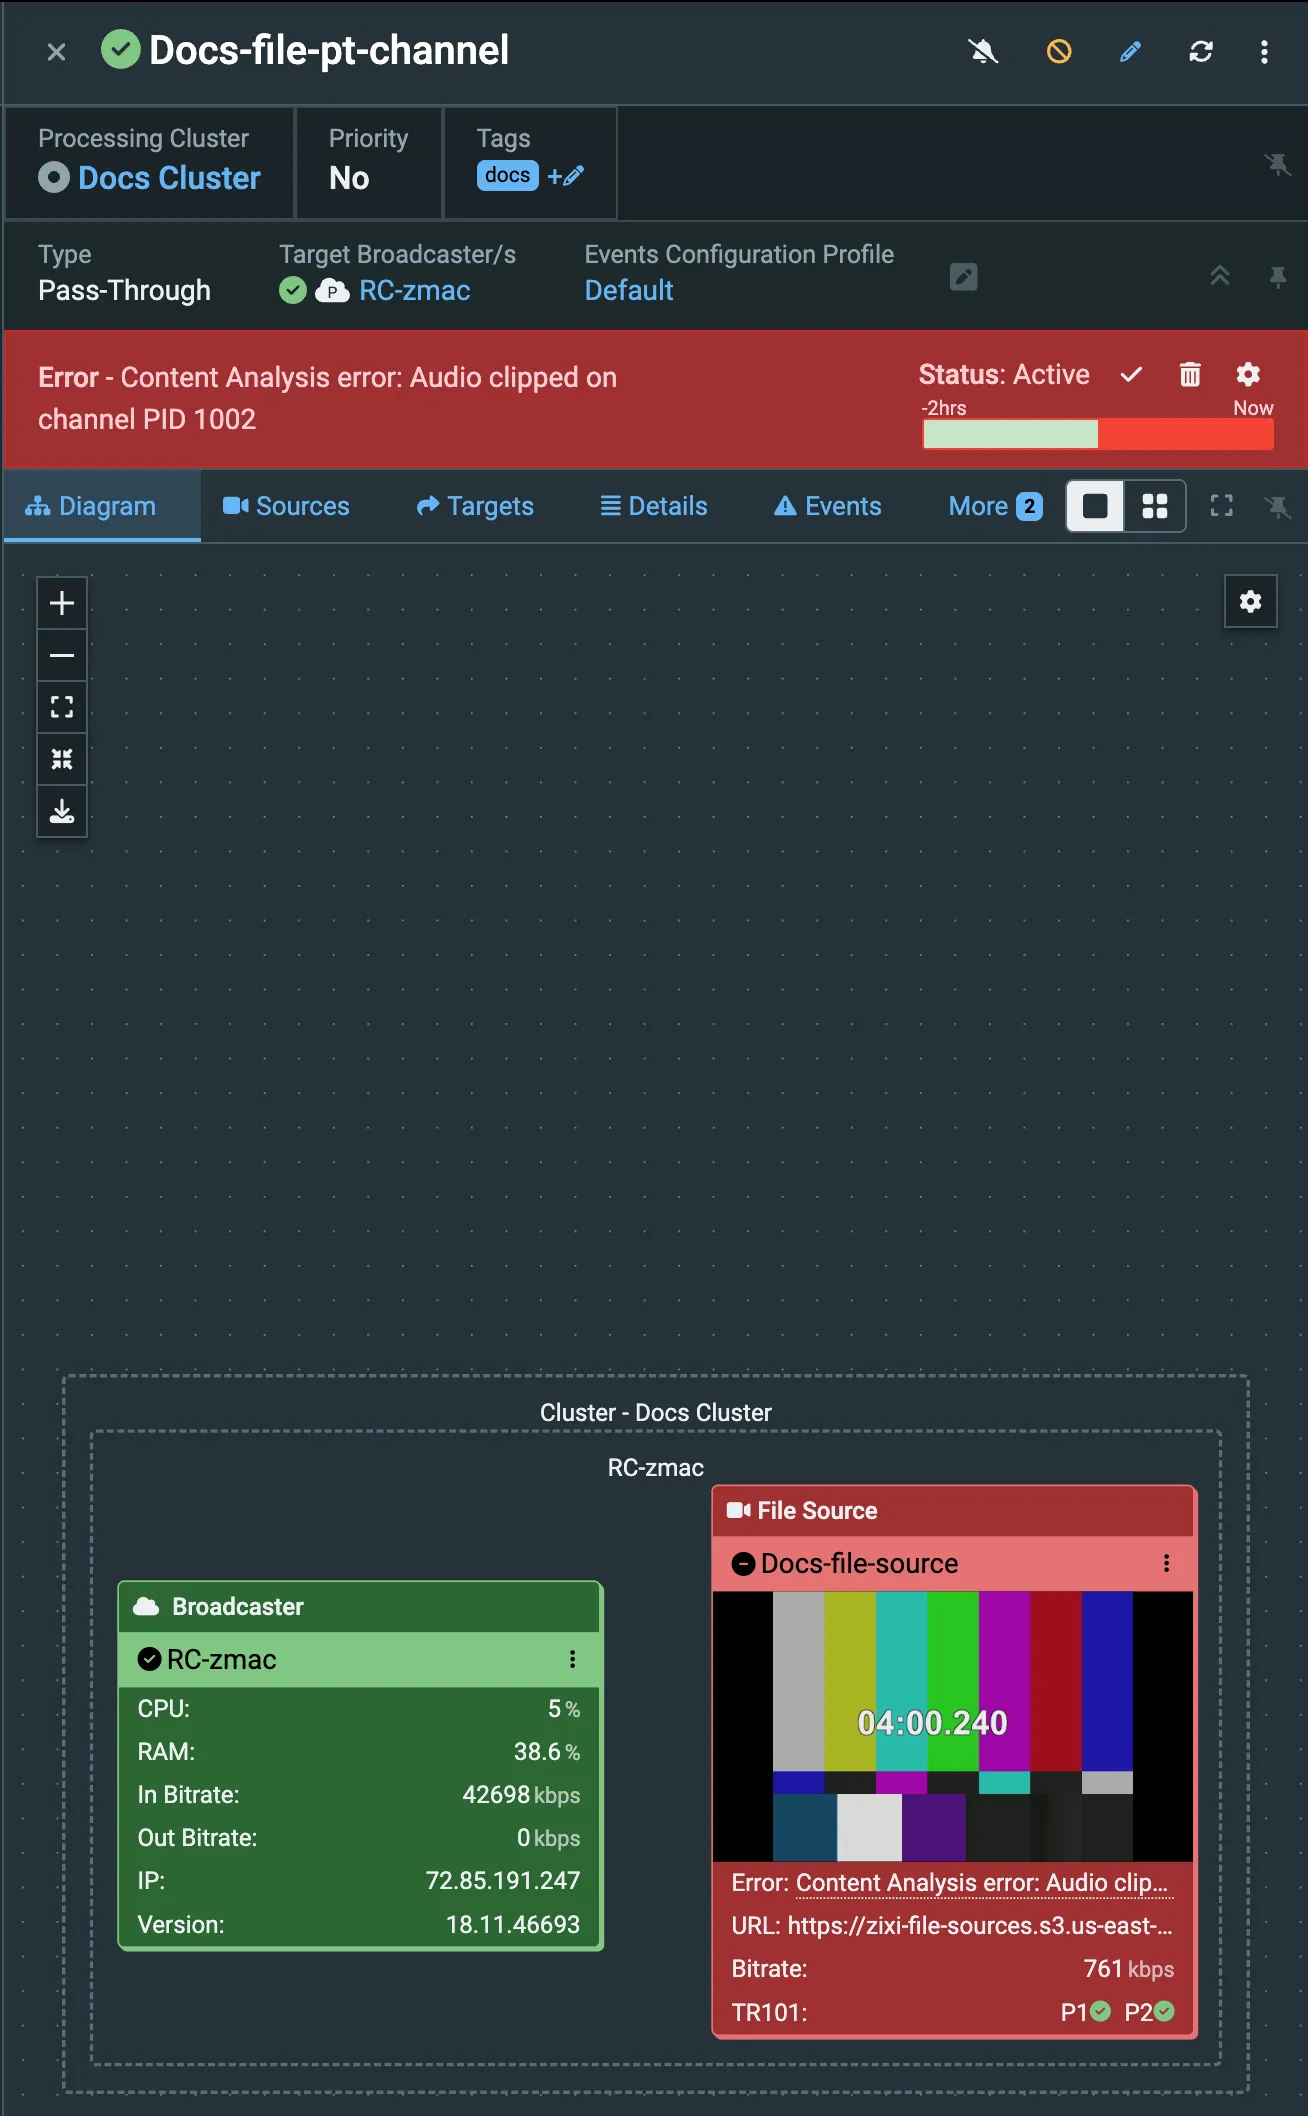
Task: Click the color bars source thumbnail
Action: point(953,1726)
